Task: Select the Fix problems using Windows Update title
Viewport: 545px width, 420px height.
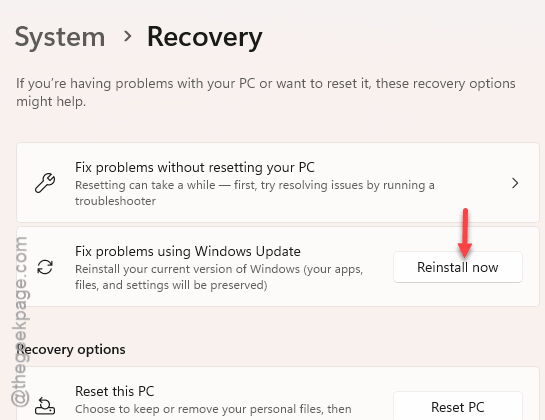Action: click(x=188, y=251)
